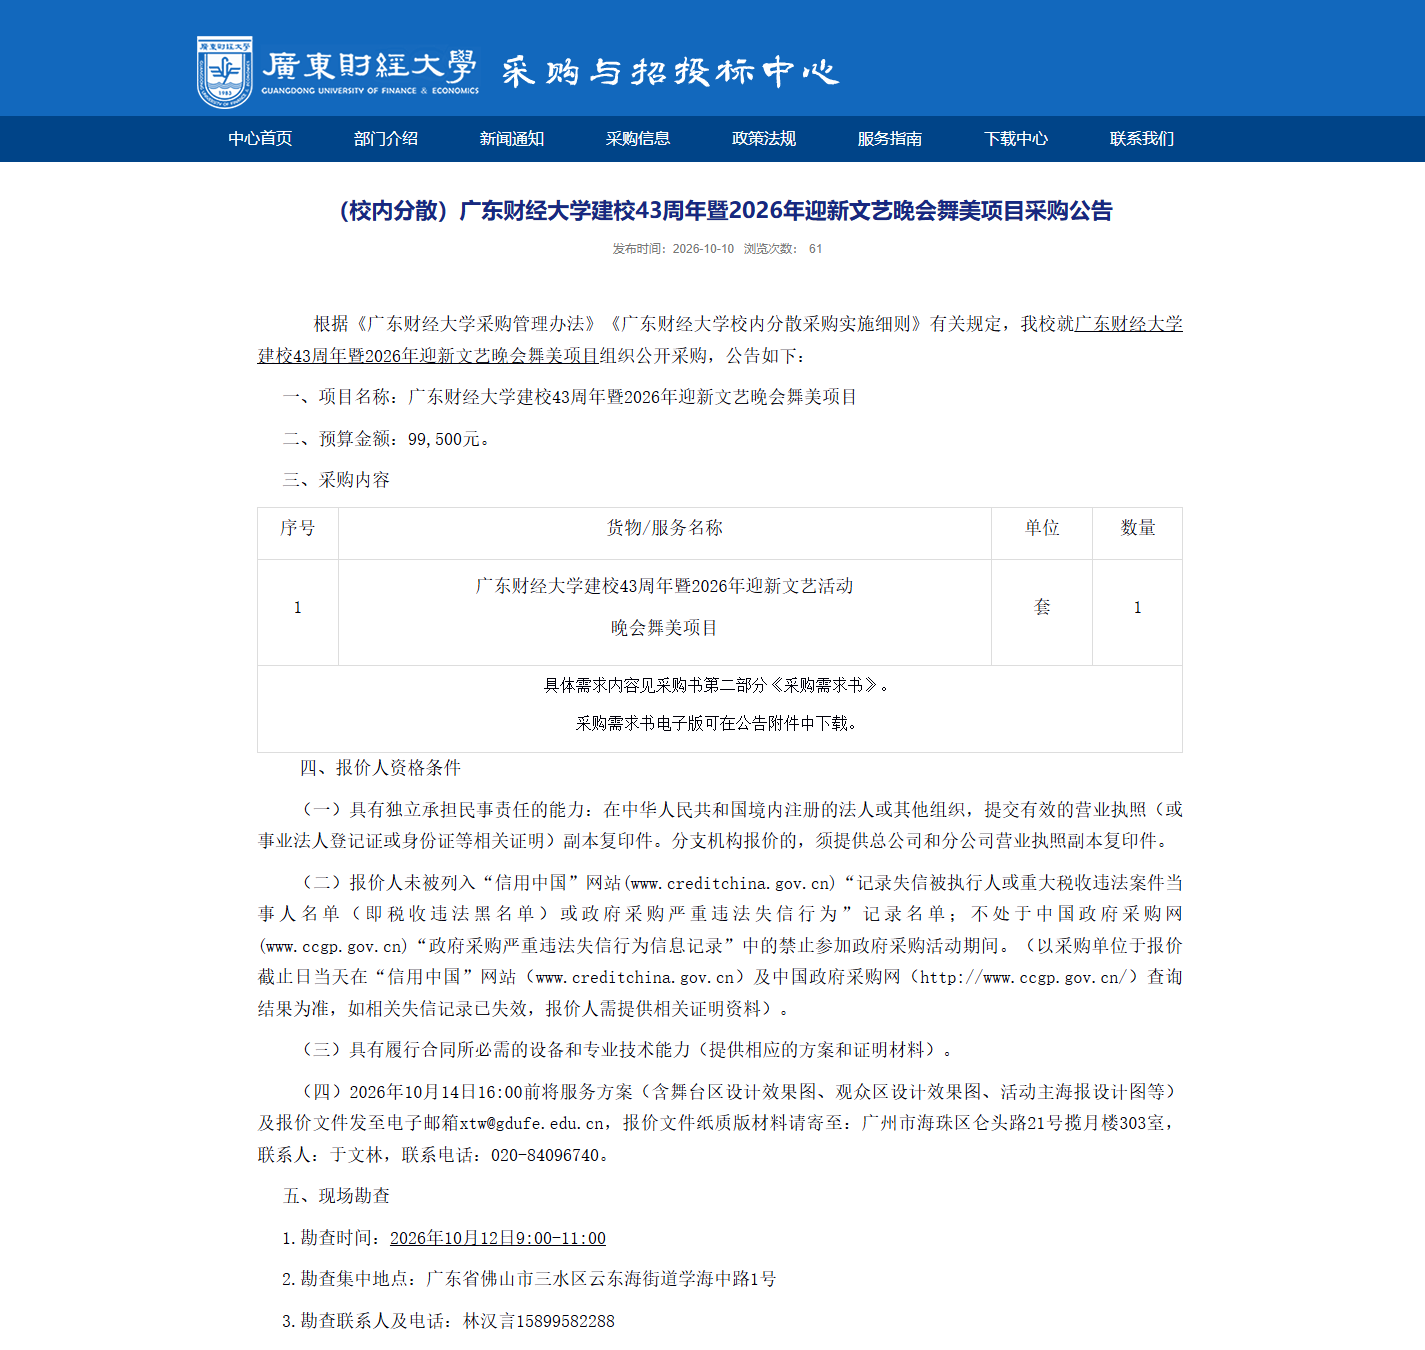Click the 三、采购内容 heading
This screenshot has height=1350, width=1425.
336,480
